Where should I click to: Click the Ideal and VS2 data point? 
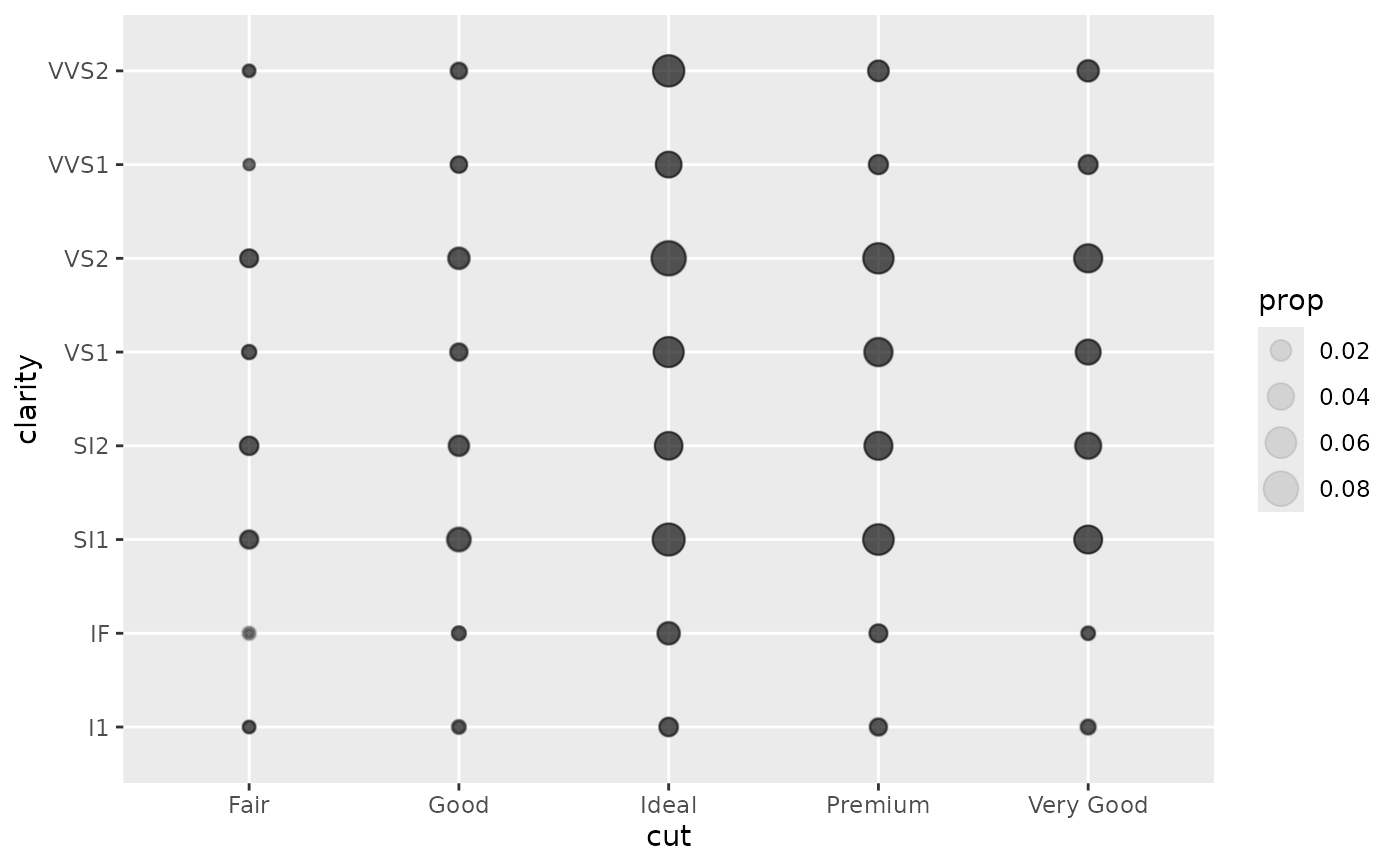pyautogui.click(x=668, y=258)
